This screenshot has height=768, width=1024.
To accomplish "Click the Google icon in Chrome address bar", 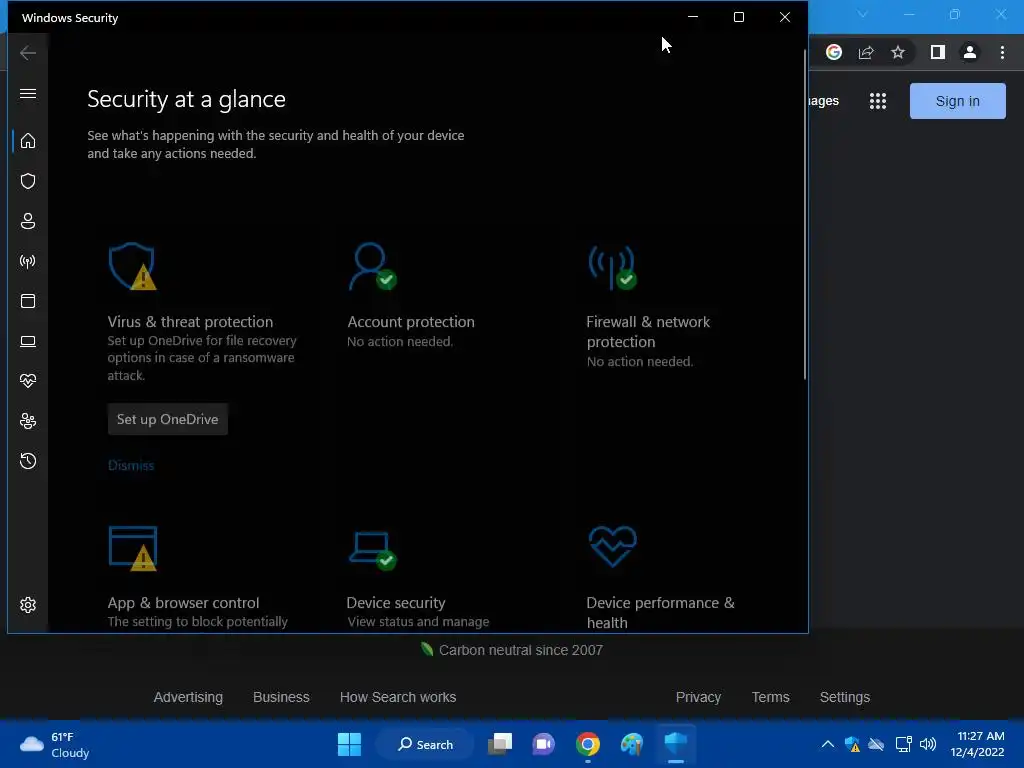I will 833,52.
